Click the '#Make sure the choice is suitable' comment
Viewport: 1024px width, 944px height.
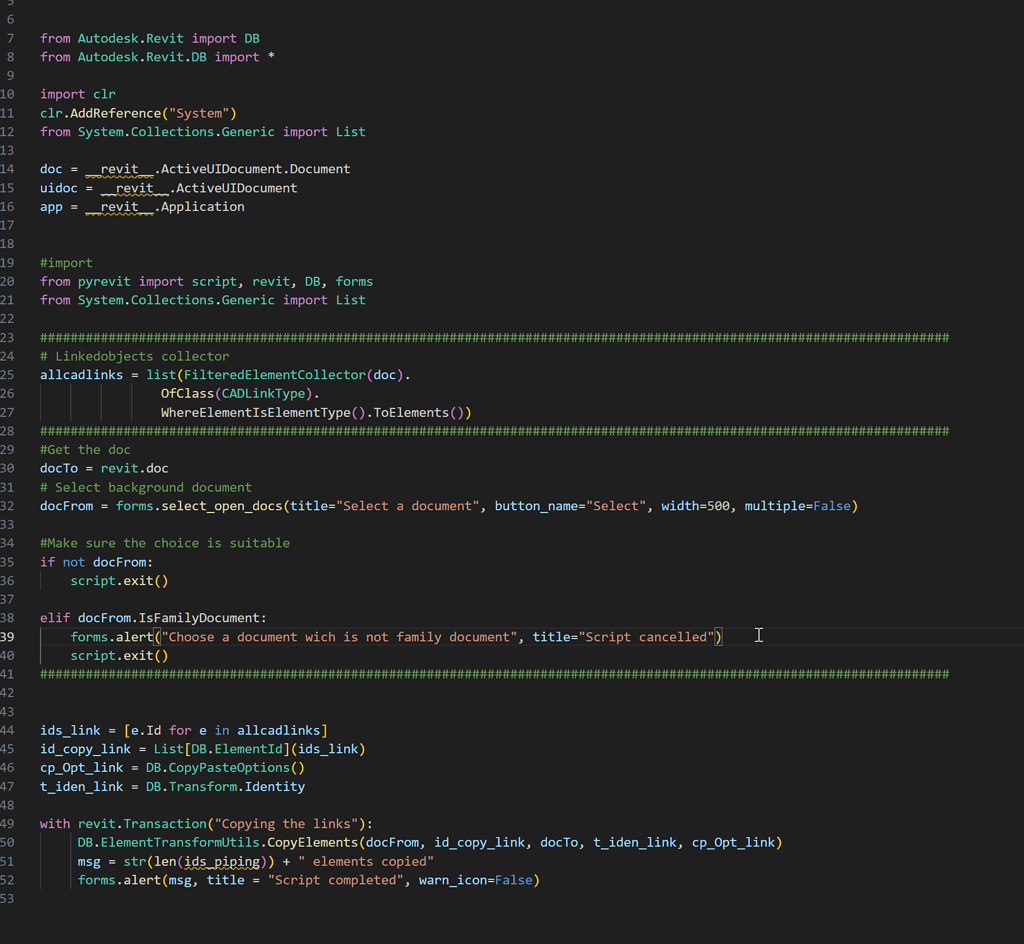[x=165, y=543]
